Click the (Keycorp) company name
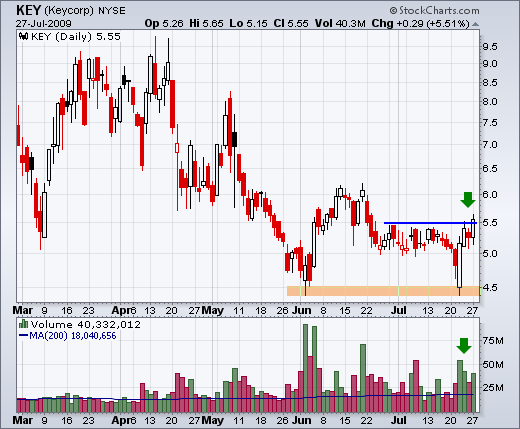The height and width of the screenshot is (429, 520). [69, 11]
